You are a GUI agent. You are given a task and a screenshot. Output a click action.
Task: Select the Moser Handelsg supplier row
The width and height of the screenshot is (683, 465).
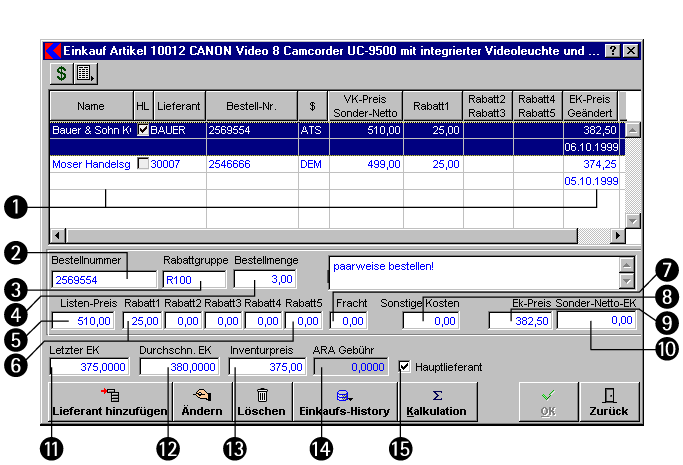coord(91,164)
